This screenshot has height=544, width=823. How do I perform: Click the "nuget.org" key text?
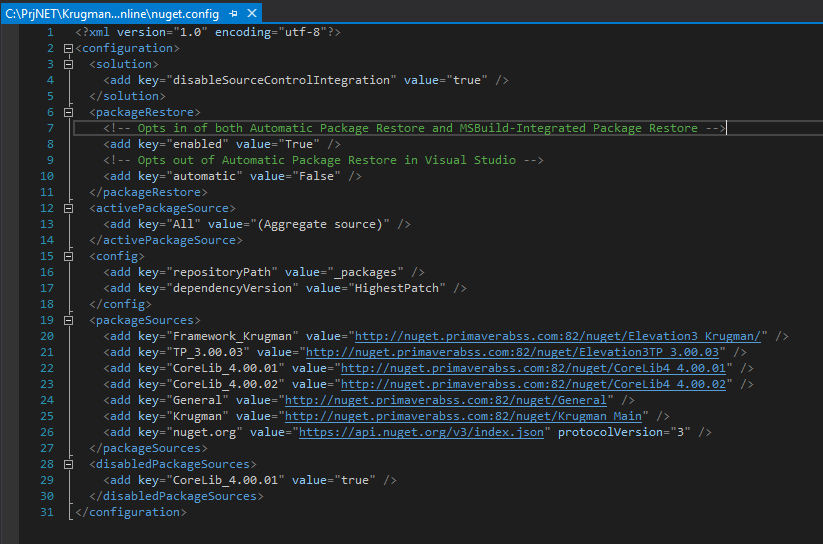(204, 432)
